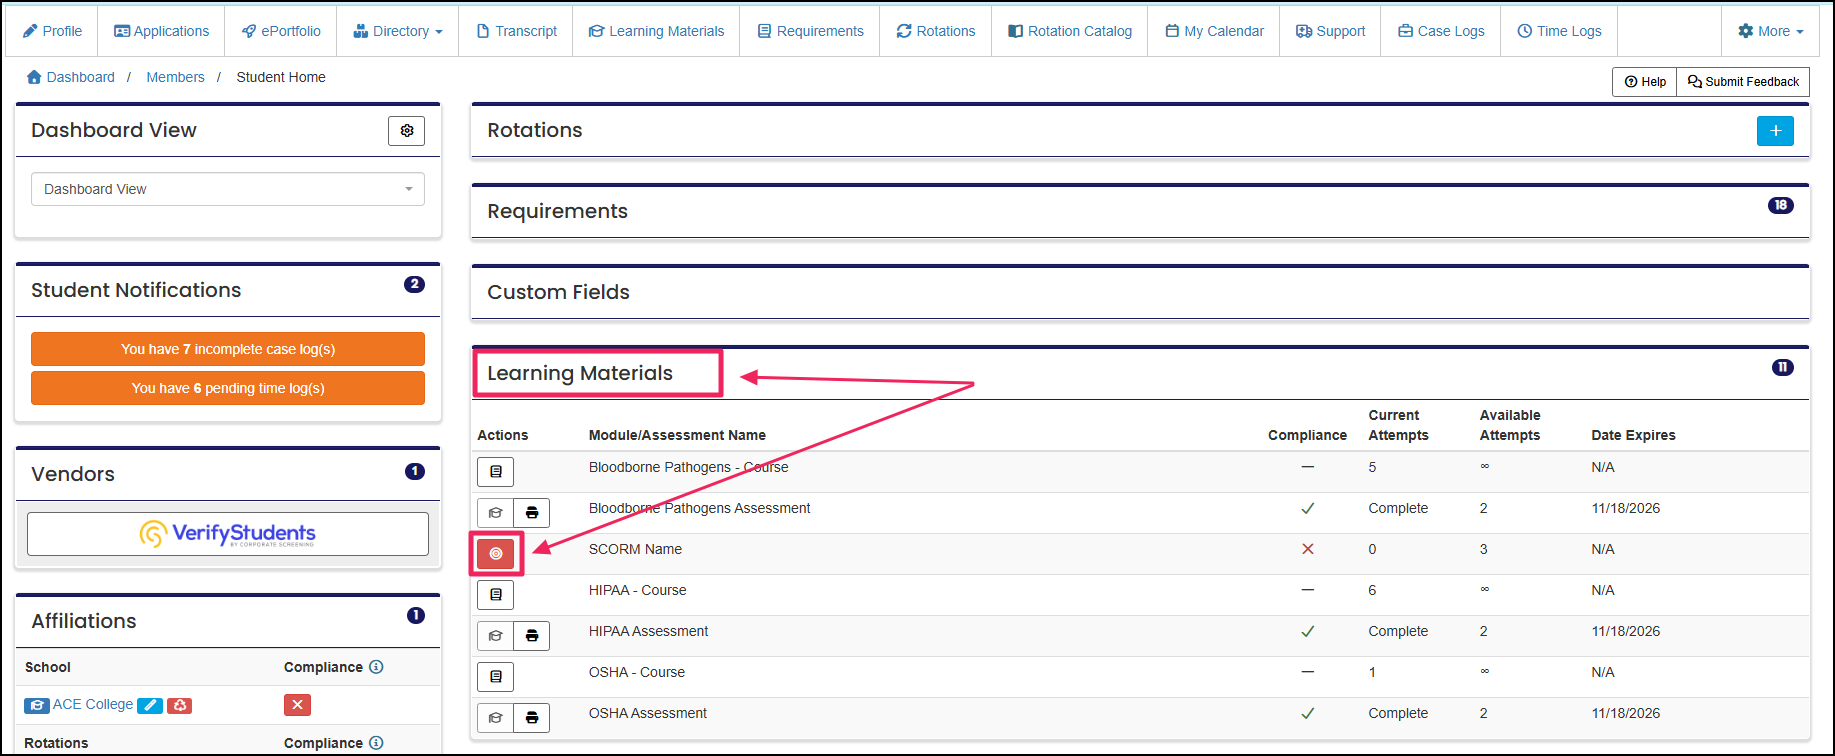
Task: Print the OSHA Assessment
Action: pyautogui.click(x=532, y=718)
